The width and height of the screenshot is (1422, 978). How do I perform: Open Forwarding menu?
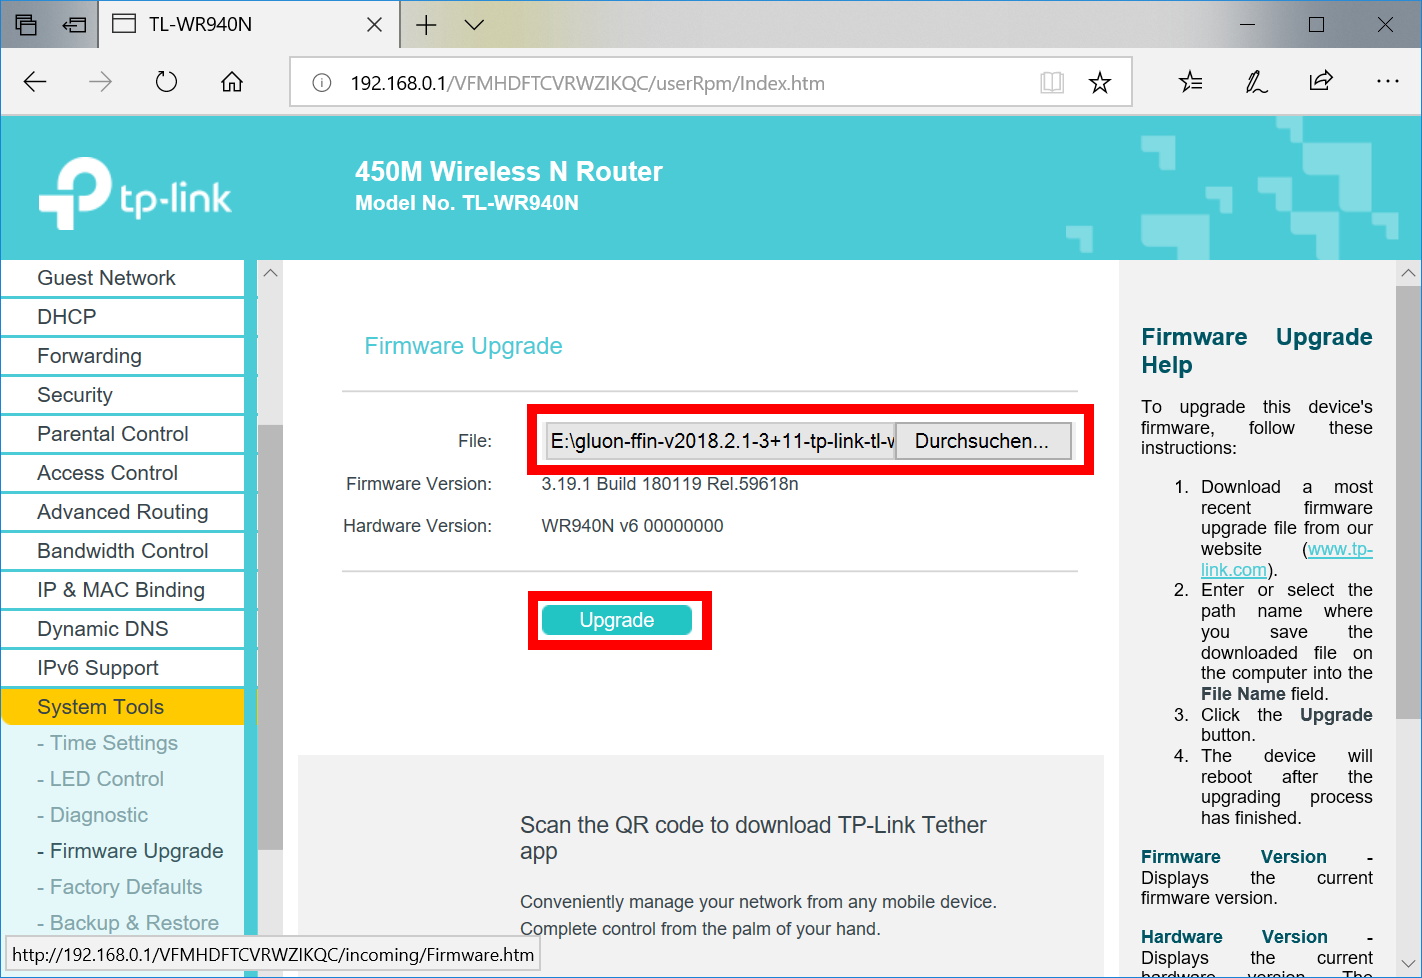[123, 356]
